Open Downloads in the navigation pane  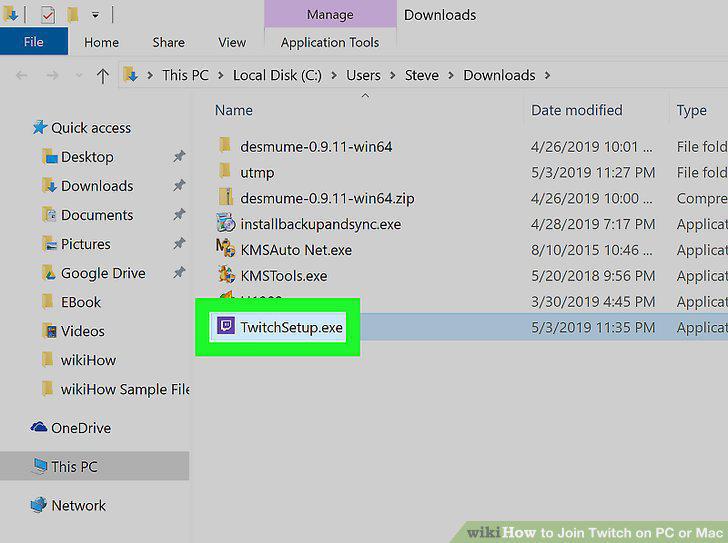97,186
